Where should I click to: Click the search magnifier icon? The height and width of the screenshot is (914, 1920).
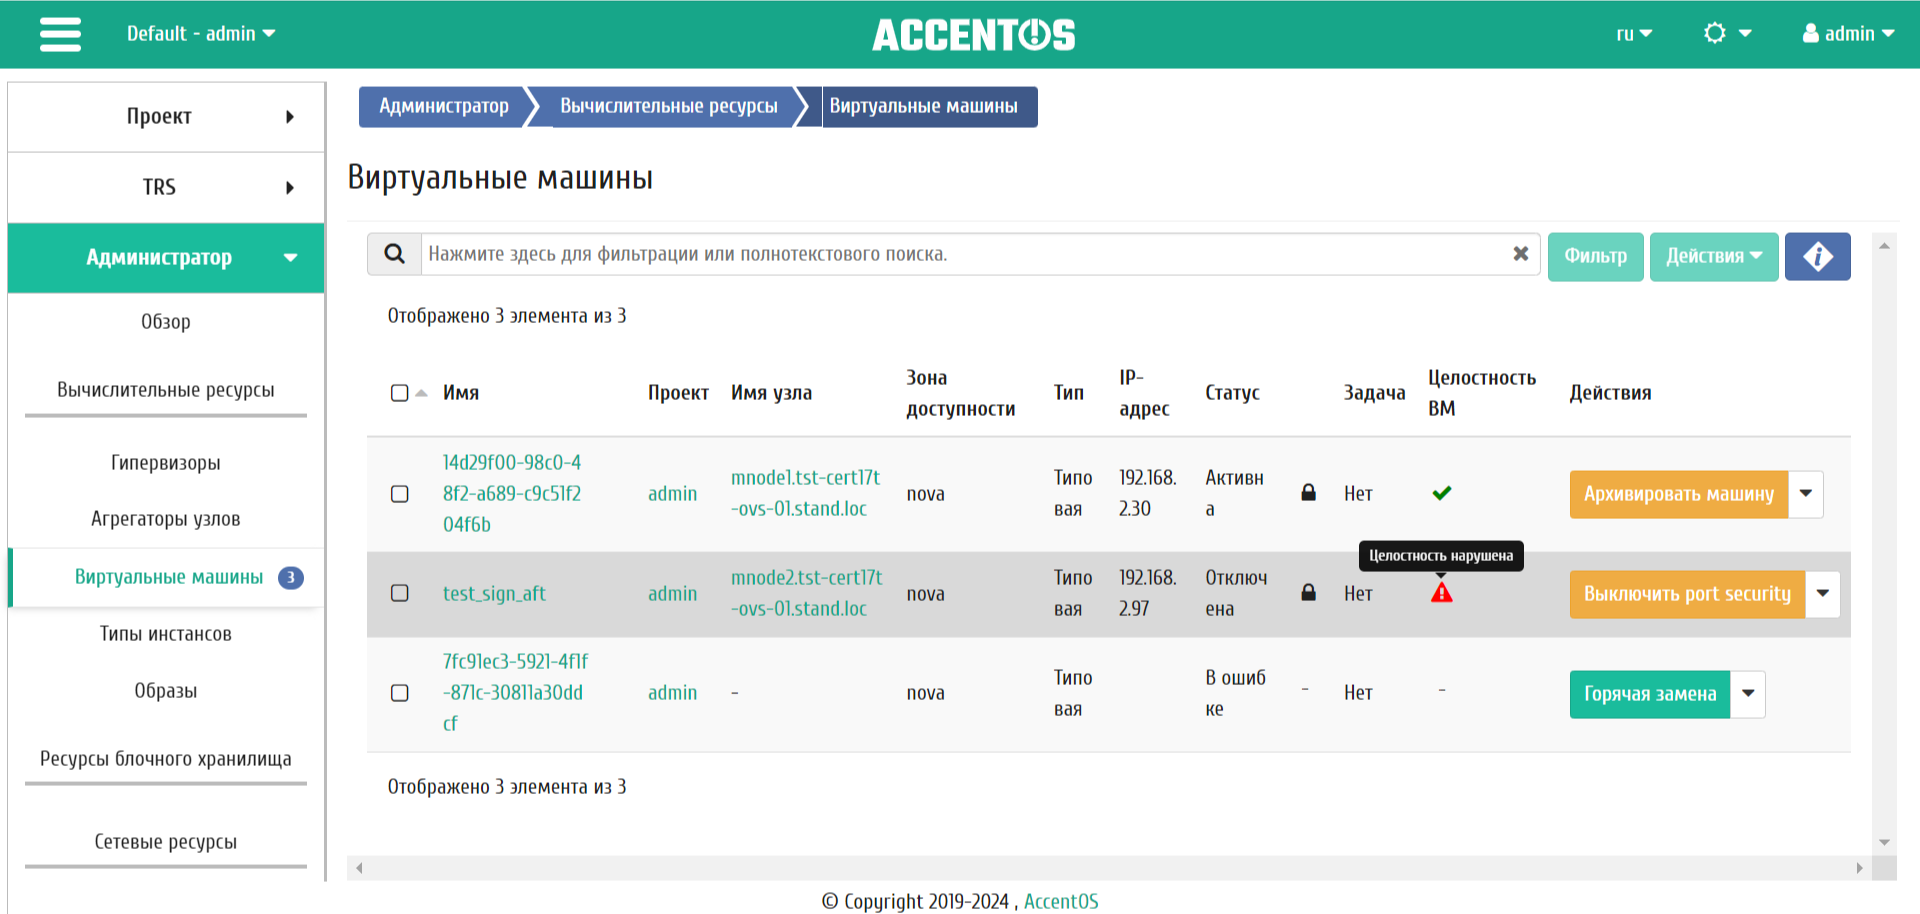(394, 254)
